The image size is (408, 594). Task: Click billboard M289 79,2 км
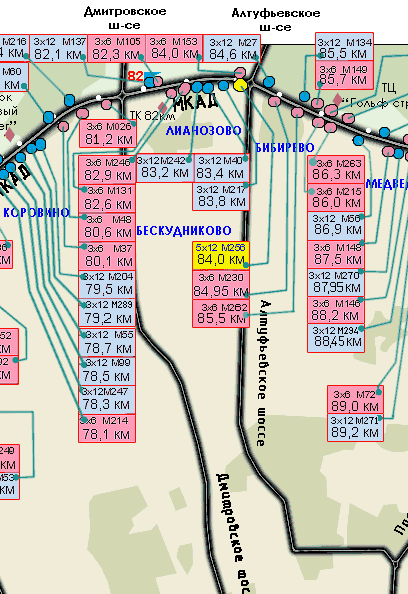pos(107,313)
